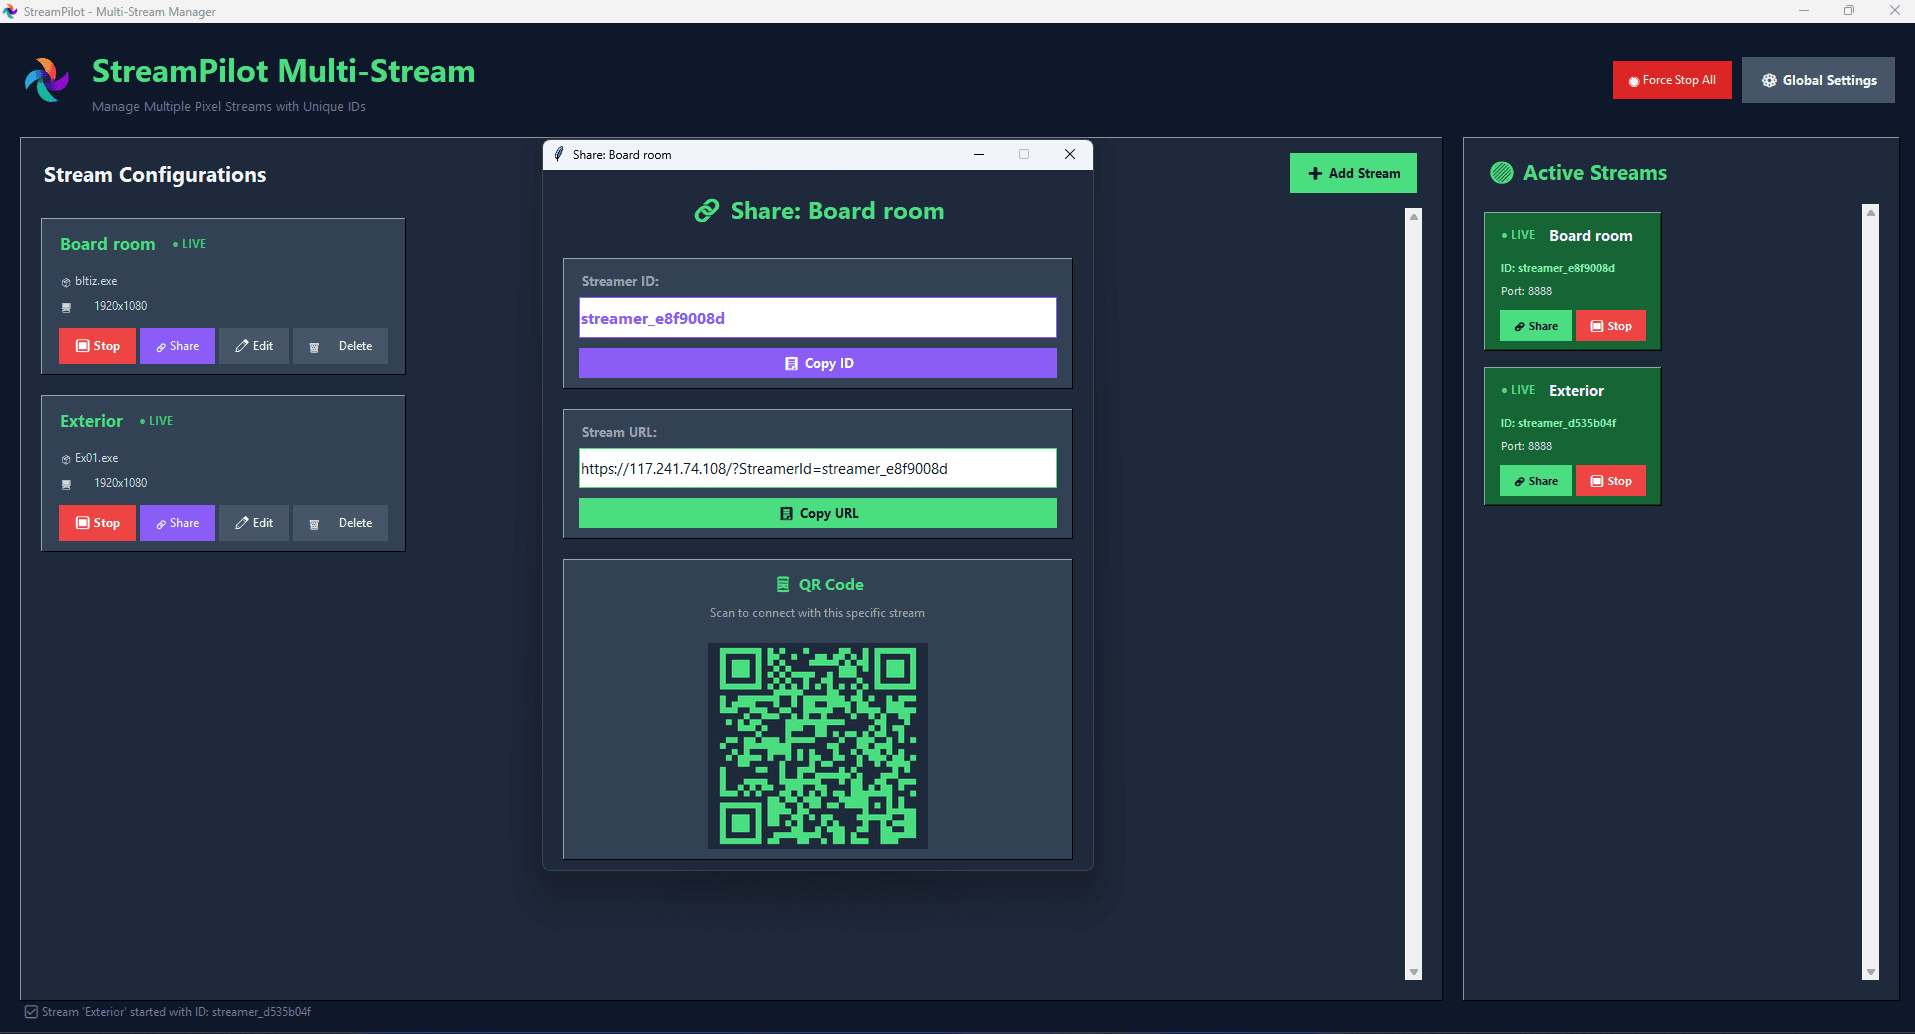The width and height of the screenshot is (1915, 1034).
Task: Minimize the StreamPilot main window
Action: click(x=1804, y=11)
